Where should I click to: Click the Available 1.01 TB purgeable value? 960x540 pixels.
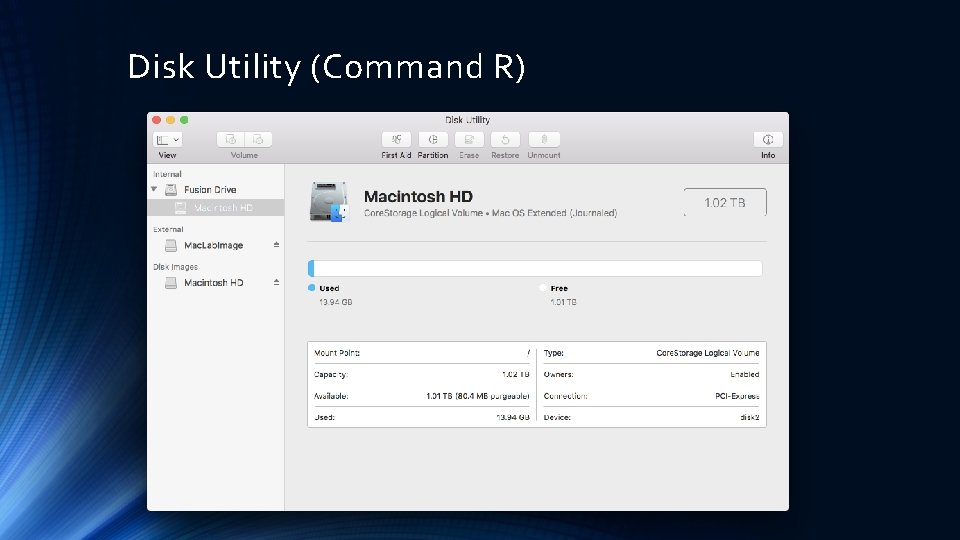pos(478,396)
